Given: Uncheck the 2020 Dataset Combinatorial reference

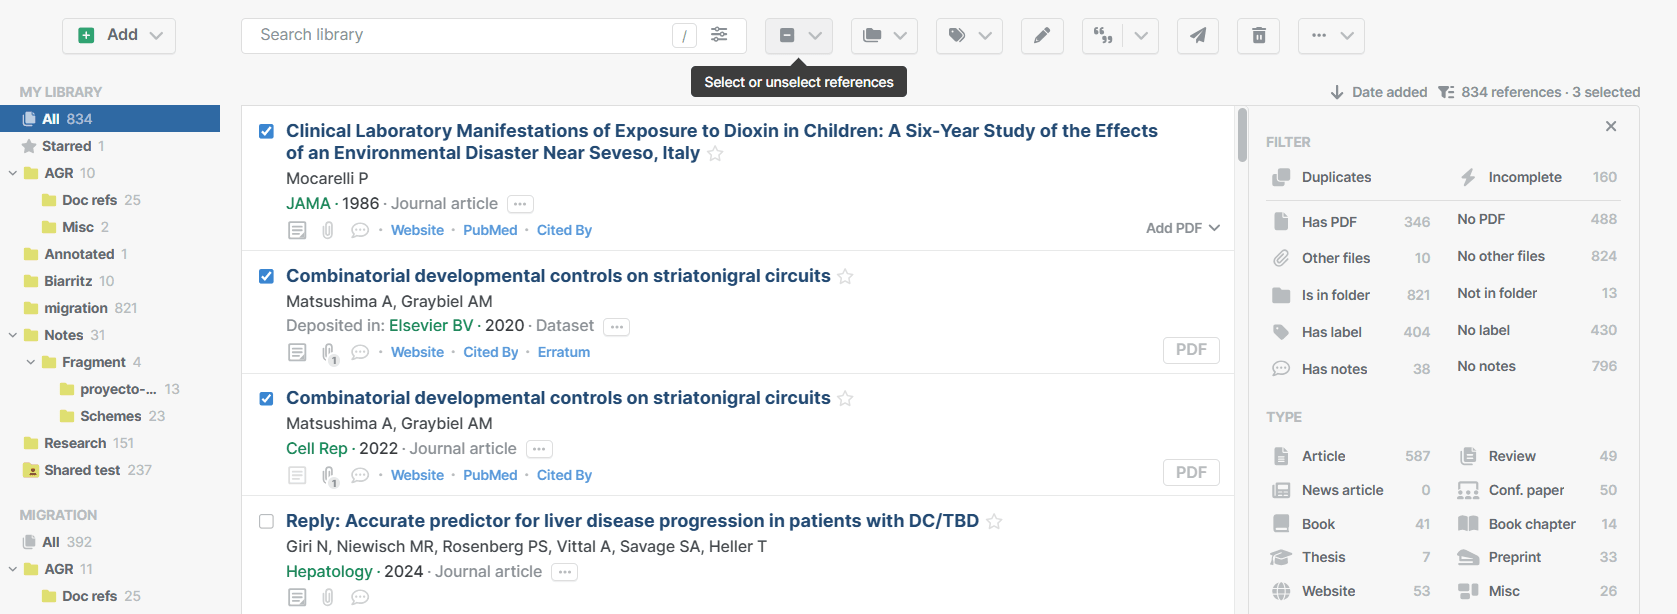Looking at the screenshot, I should pos(266,277).
